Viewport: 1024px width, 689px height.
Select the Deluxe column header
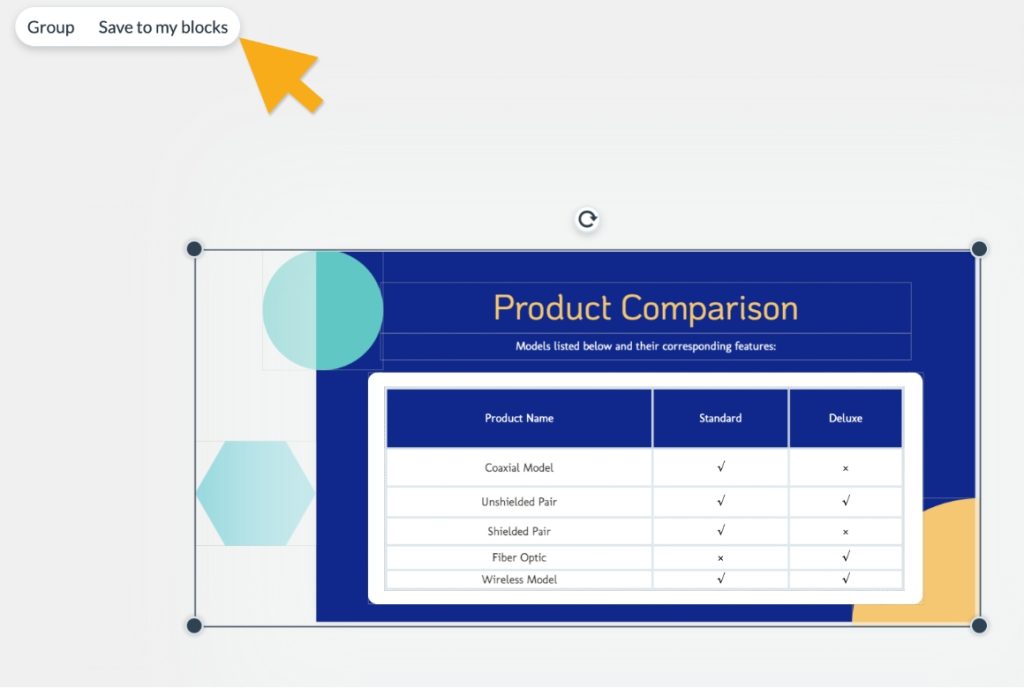(845, 418)
